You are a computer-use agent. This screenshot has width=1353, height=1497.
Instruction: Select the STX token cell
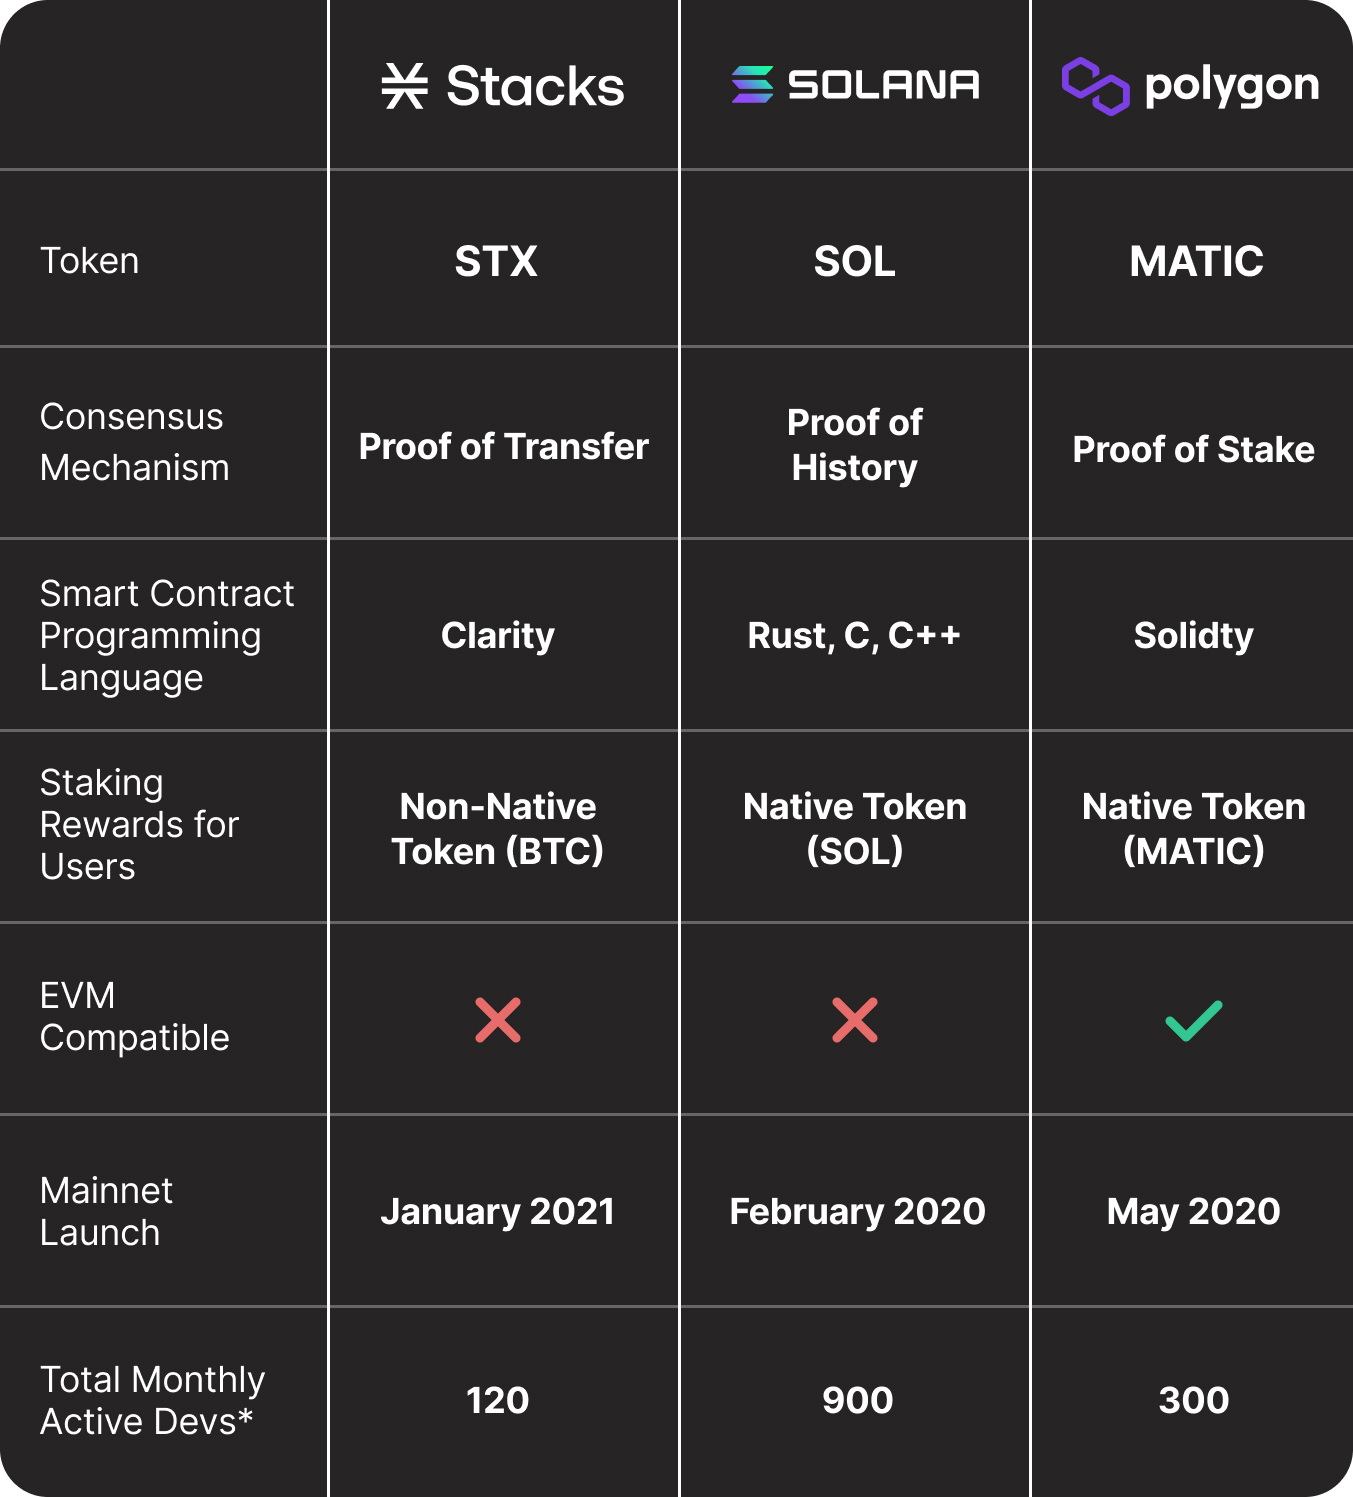[496, 261]
